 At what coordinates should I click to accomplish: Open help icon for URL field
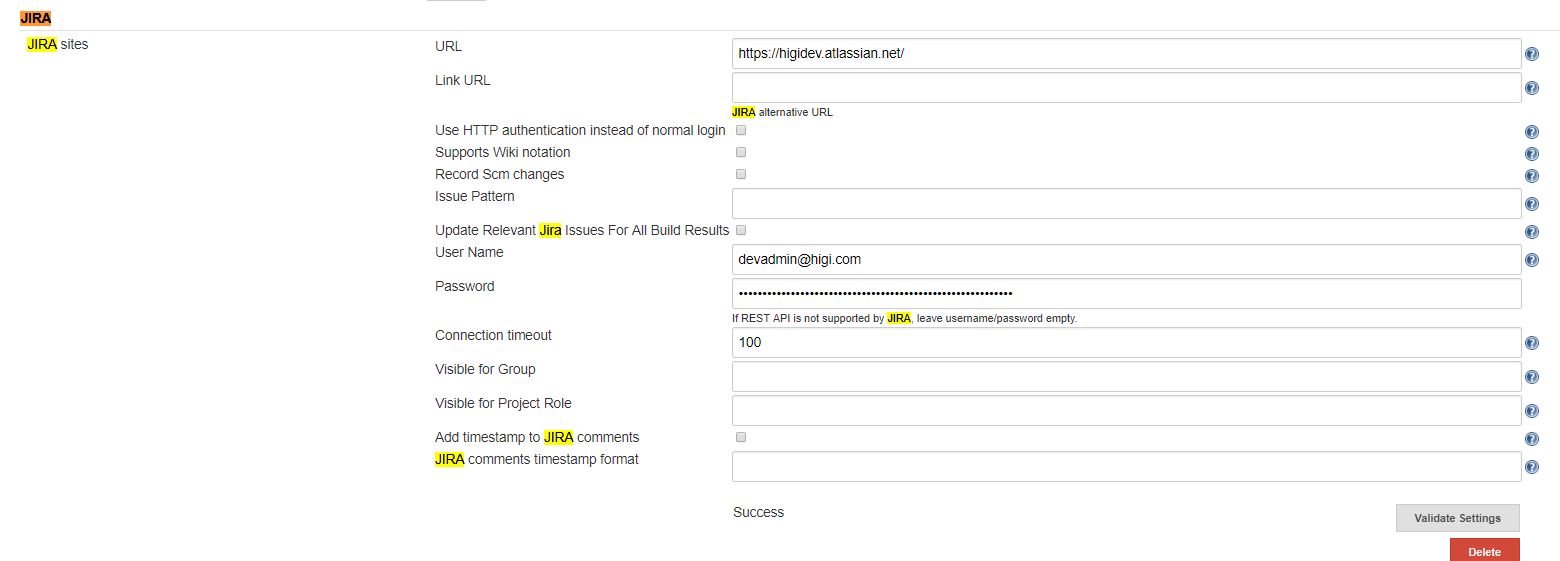click(x=1531, y=55)
